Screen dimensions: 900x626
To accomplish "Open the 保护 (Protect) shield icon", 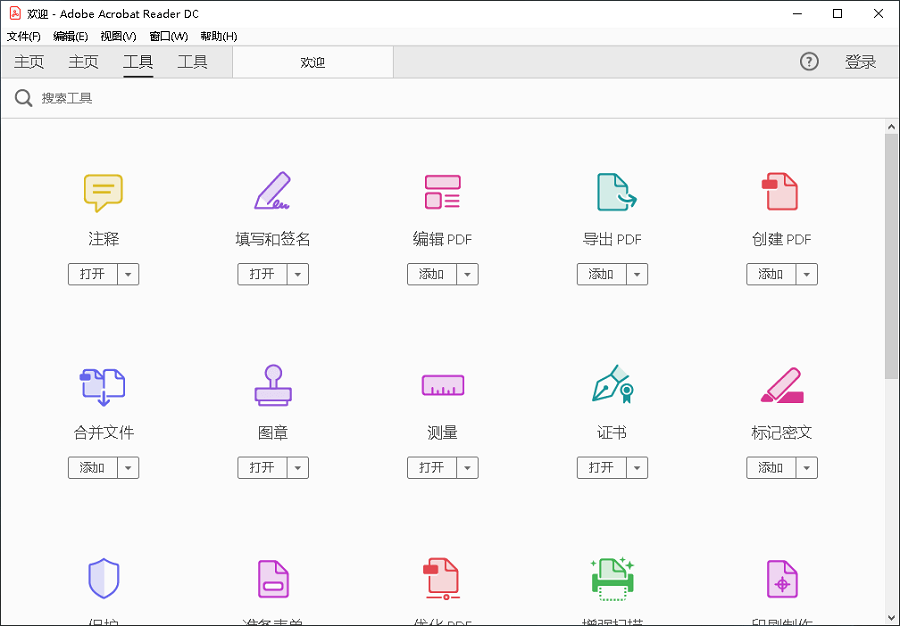I will pyautogui.click(x=103, y=578).
